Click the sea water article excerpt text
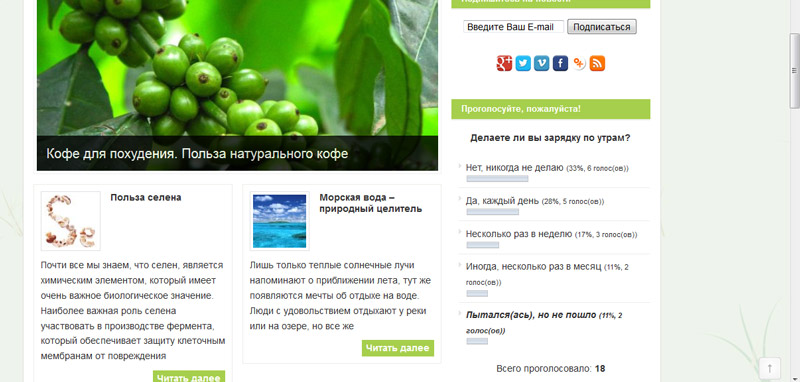This screenshot has height=382, width=800. (x=341, y=295)
